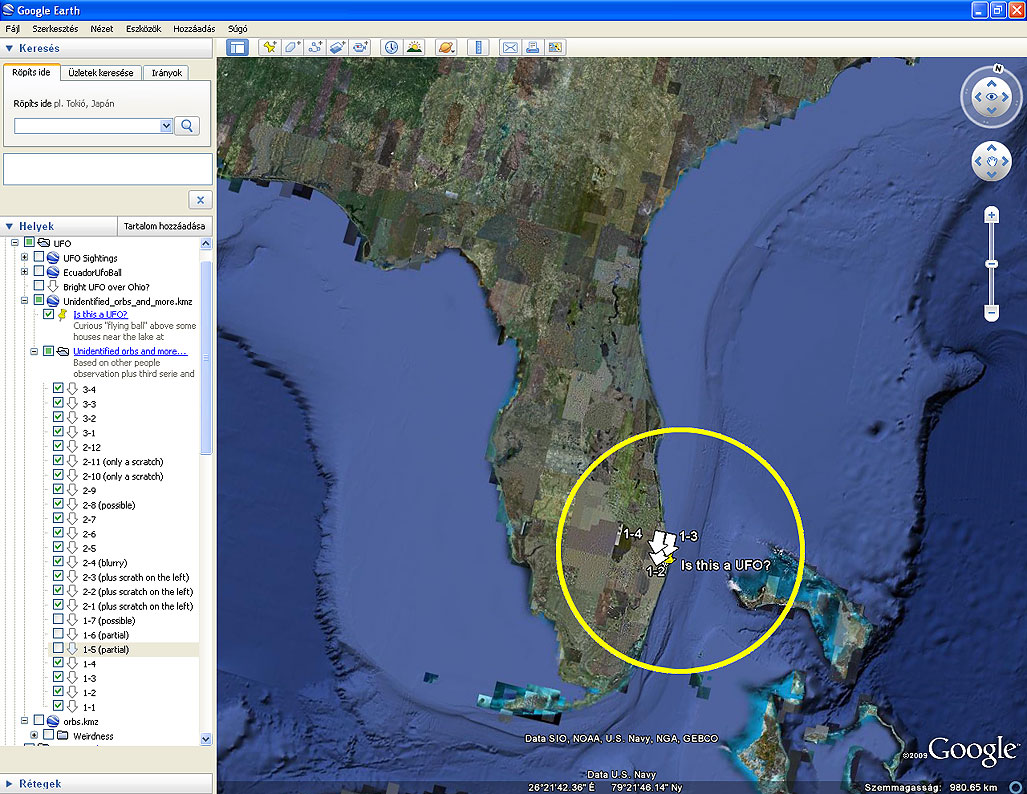Screen dimensions: 1027x794
Task: Expand the EcuadorUfoBall tree node
Action: click(x=25, y=272)
